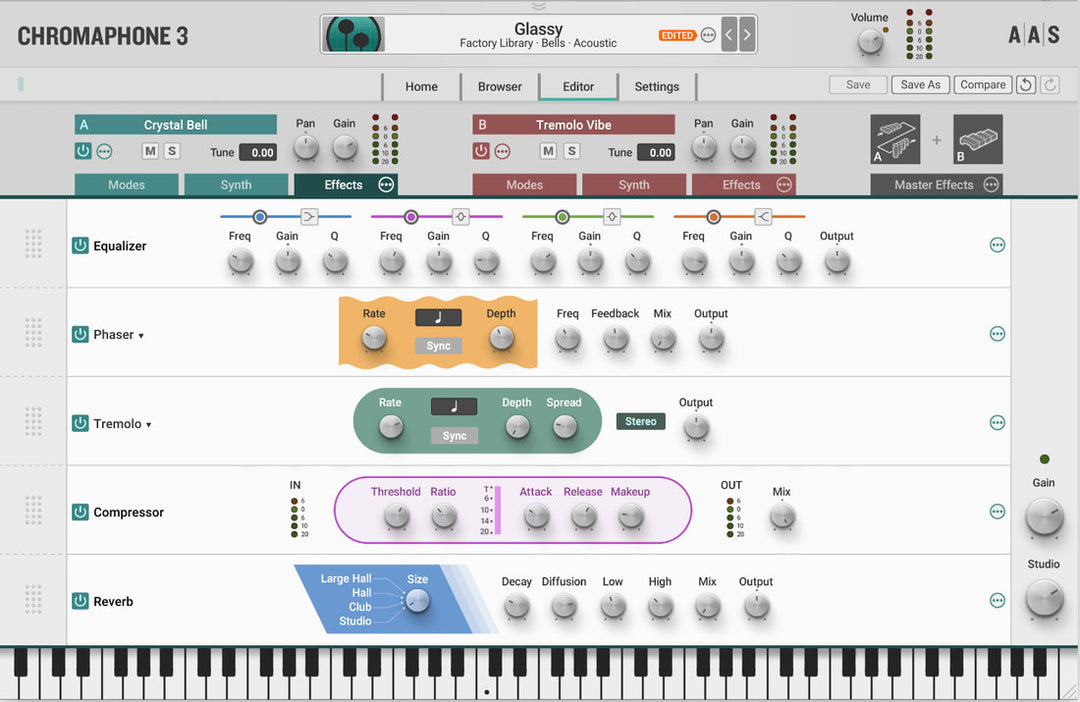Go to the previous preset with the left arrow

[729, 34]
